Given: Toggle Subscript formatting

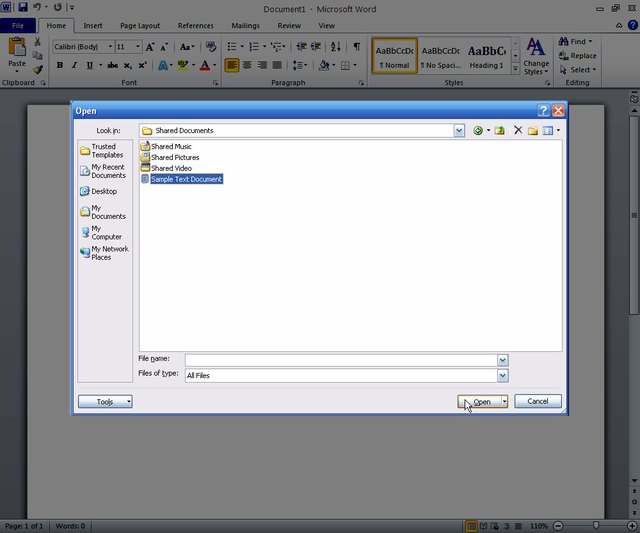Looking at the screenshot, I should [x=128, y=65].
